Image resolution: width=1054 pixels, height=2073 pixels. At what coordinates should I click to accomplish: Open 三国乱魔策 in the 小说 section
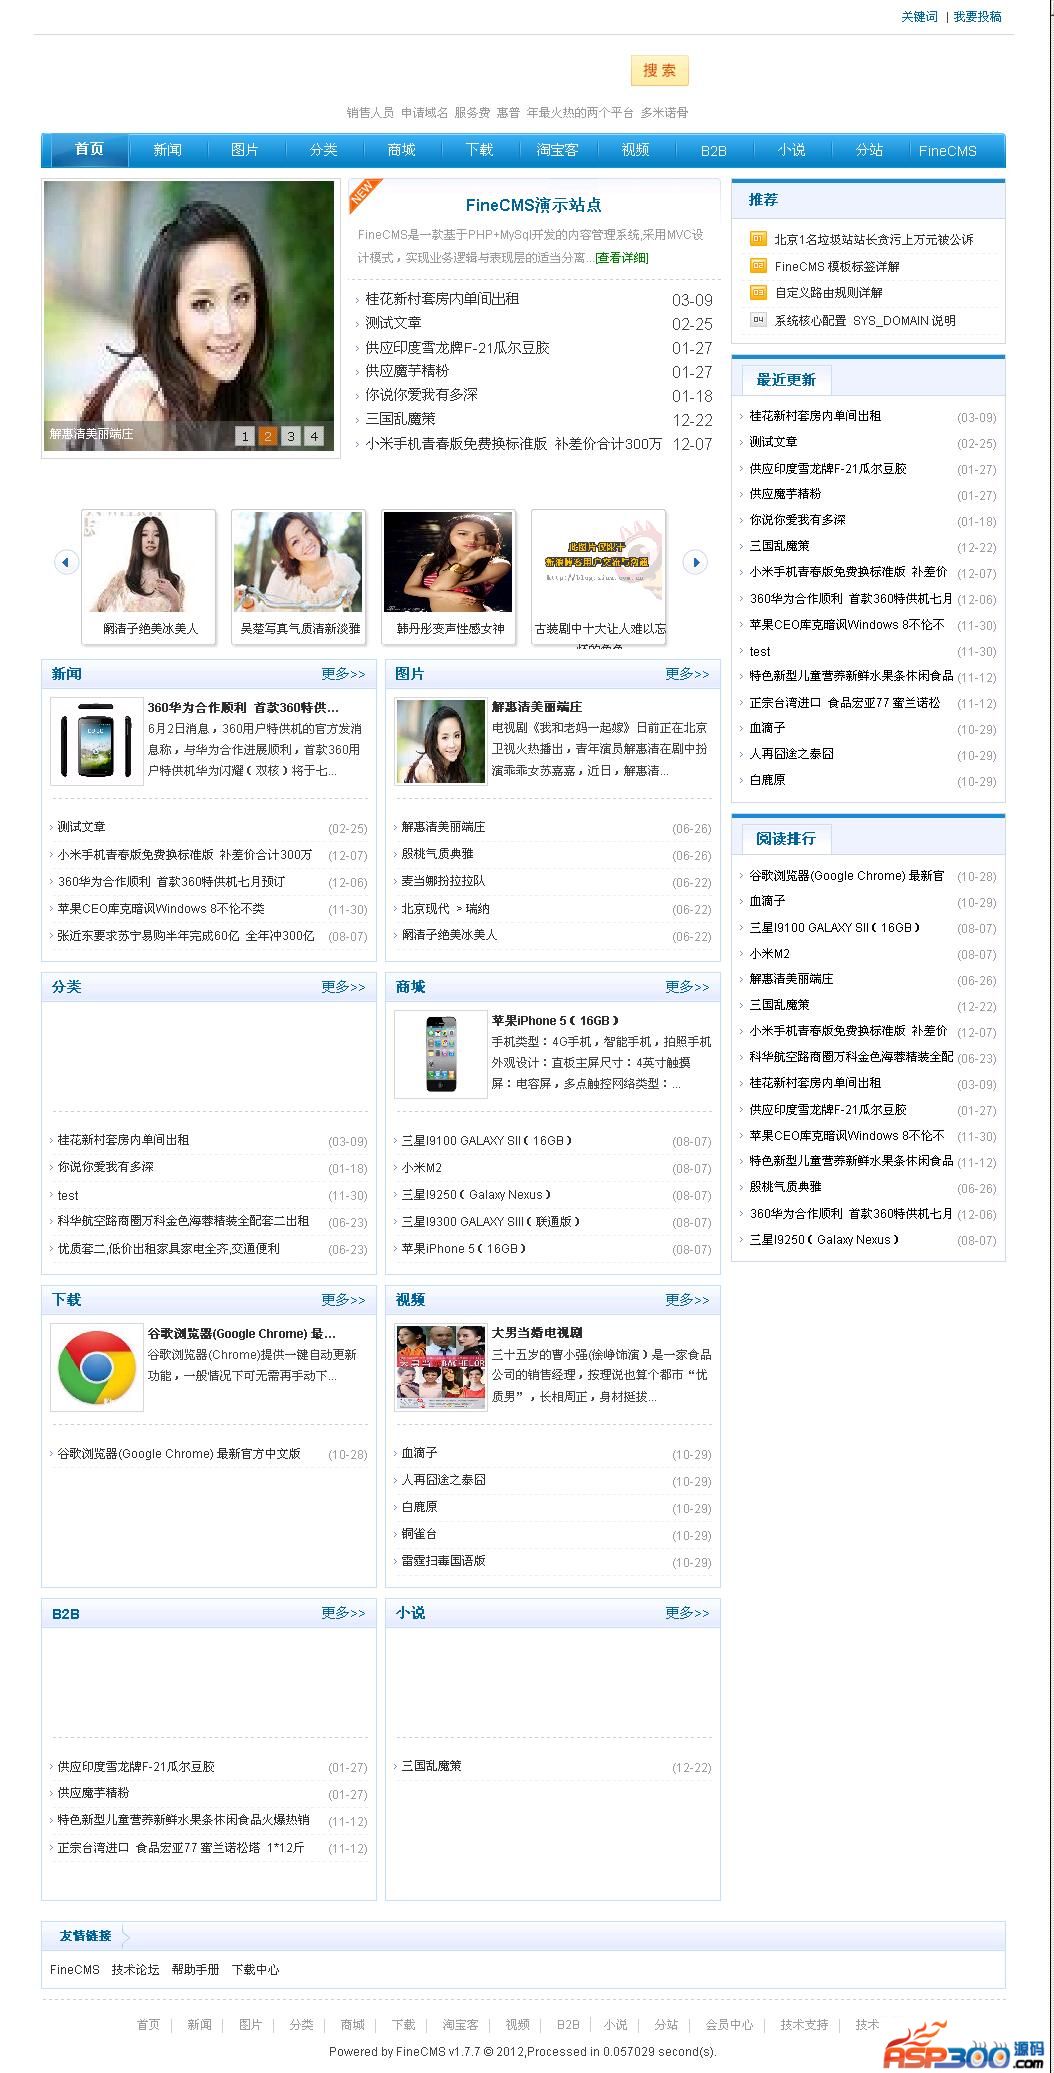click(x=431, y=1766)
